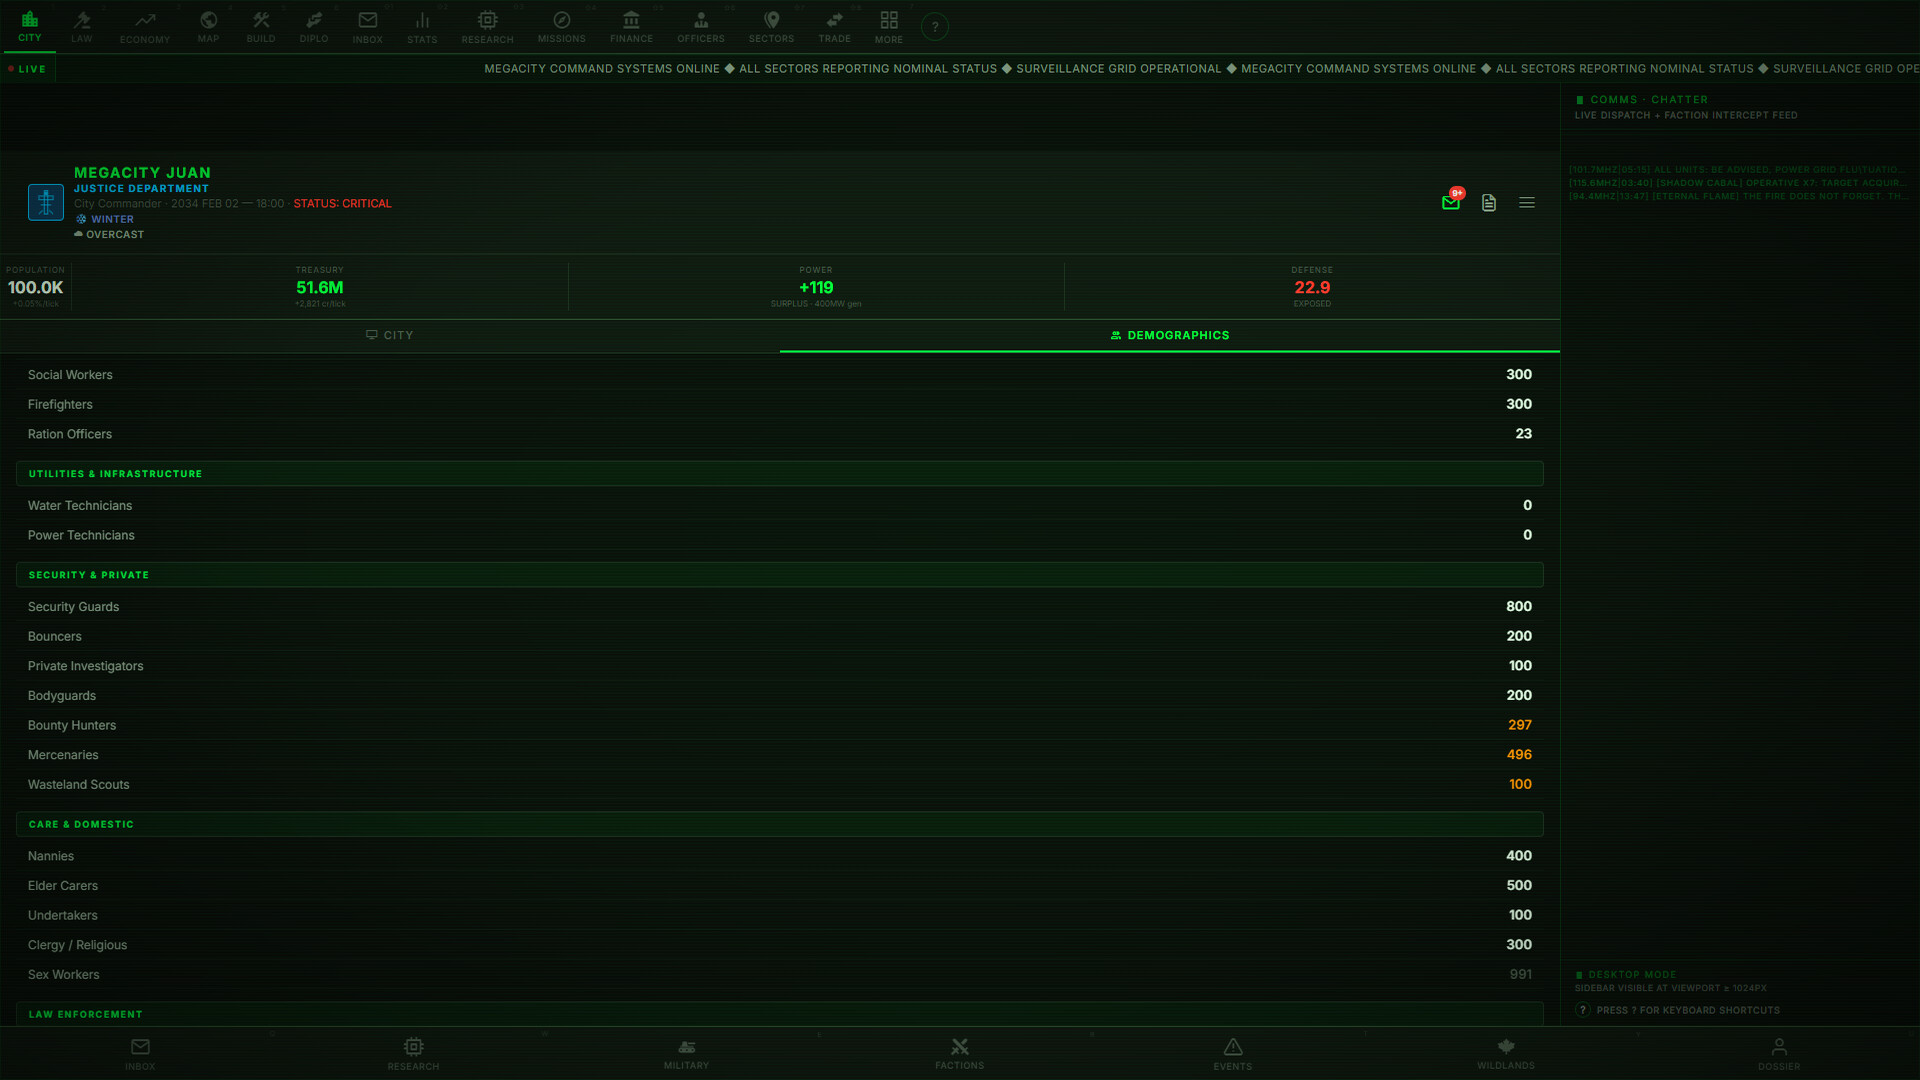Open the Trade section

(x=835, y=27)
